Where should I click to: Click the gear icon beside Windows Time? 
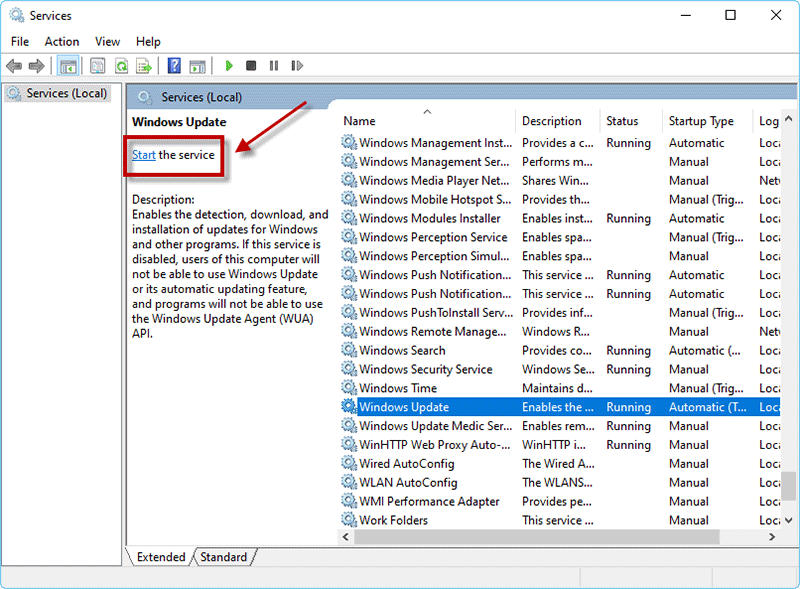coord(349,387)
